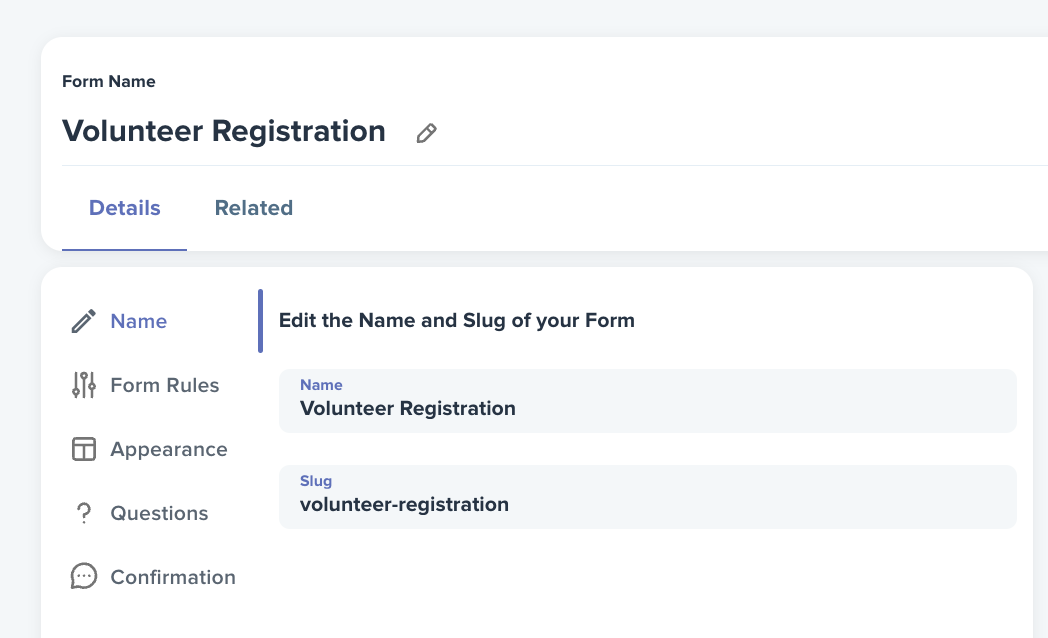The image size is (1048, 638).
Task: Go to the Appearance section
Action: 168,450
